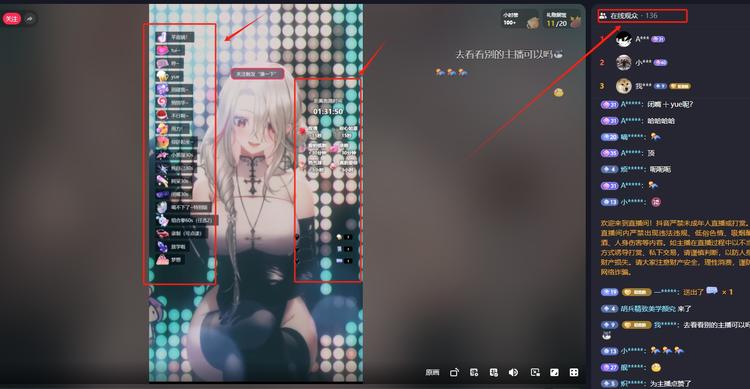Click chat message 闭嘴＋yue呢?

(670, 104)
